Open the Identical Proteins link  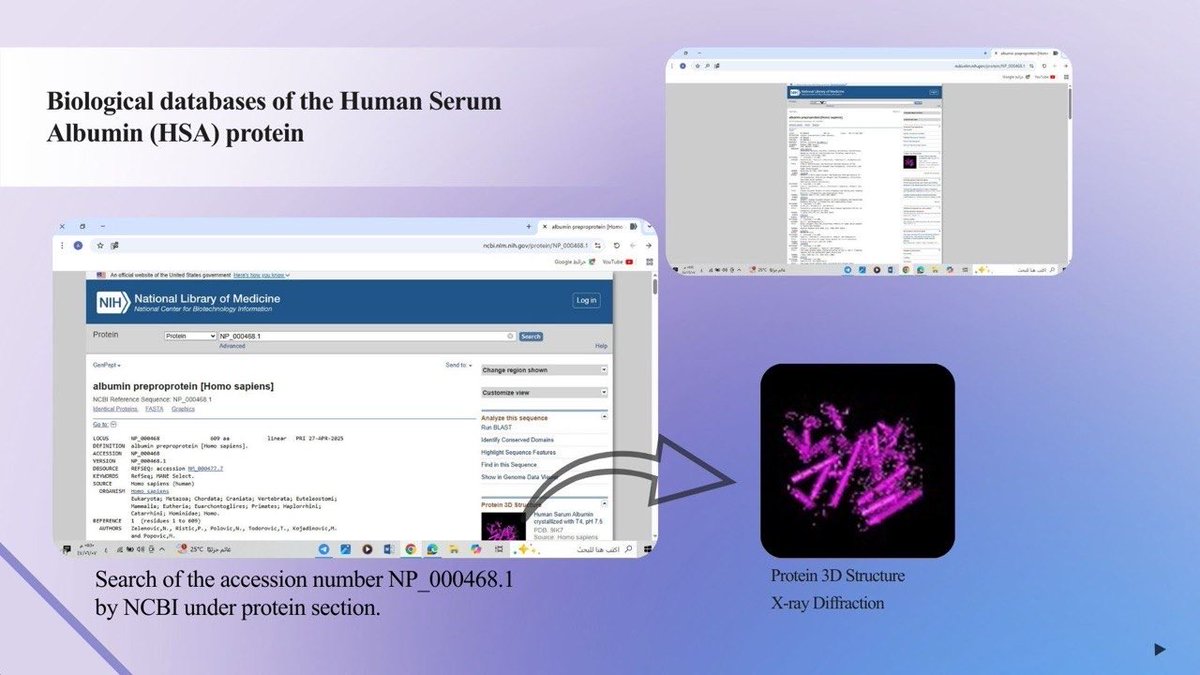[x=115, y=409]
